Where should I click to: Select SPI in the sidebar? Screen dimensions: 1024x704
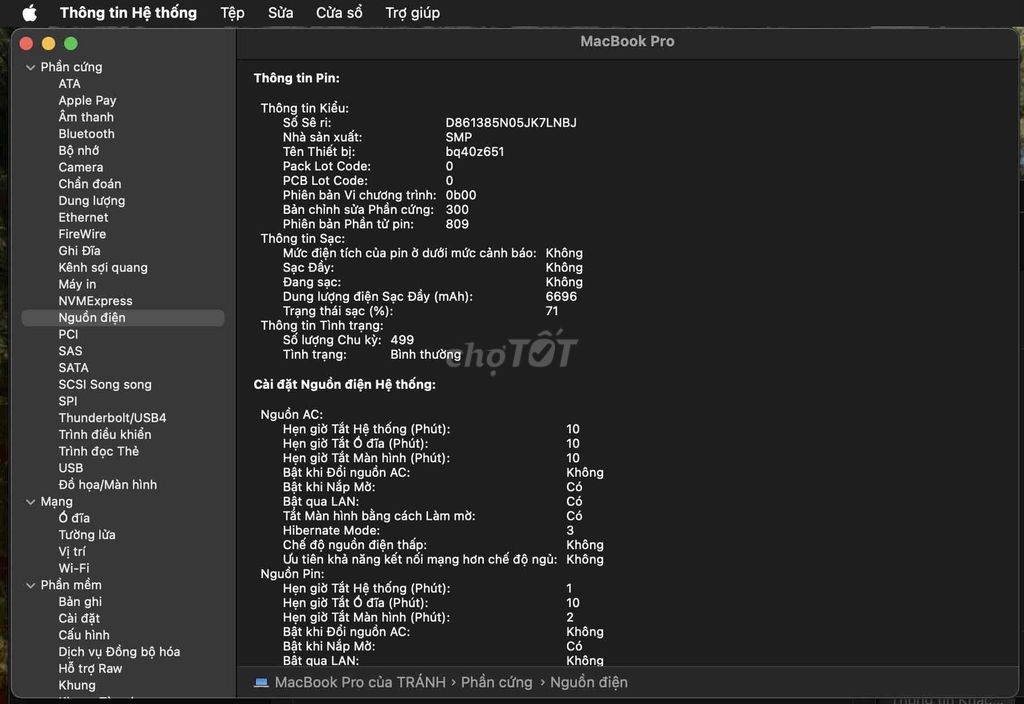tap(67, 401)
